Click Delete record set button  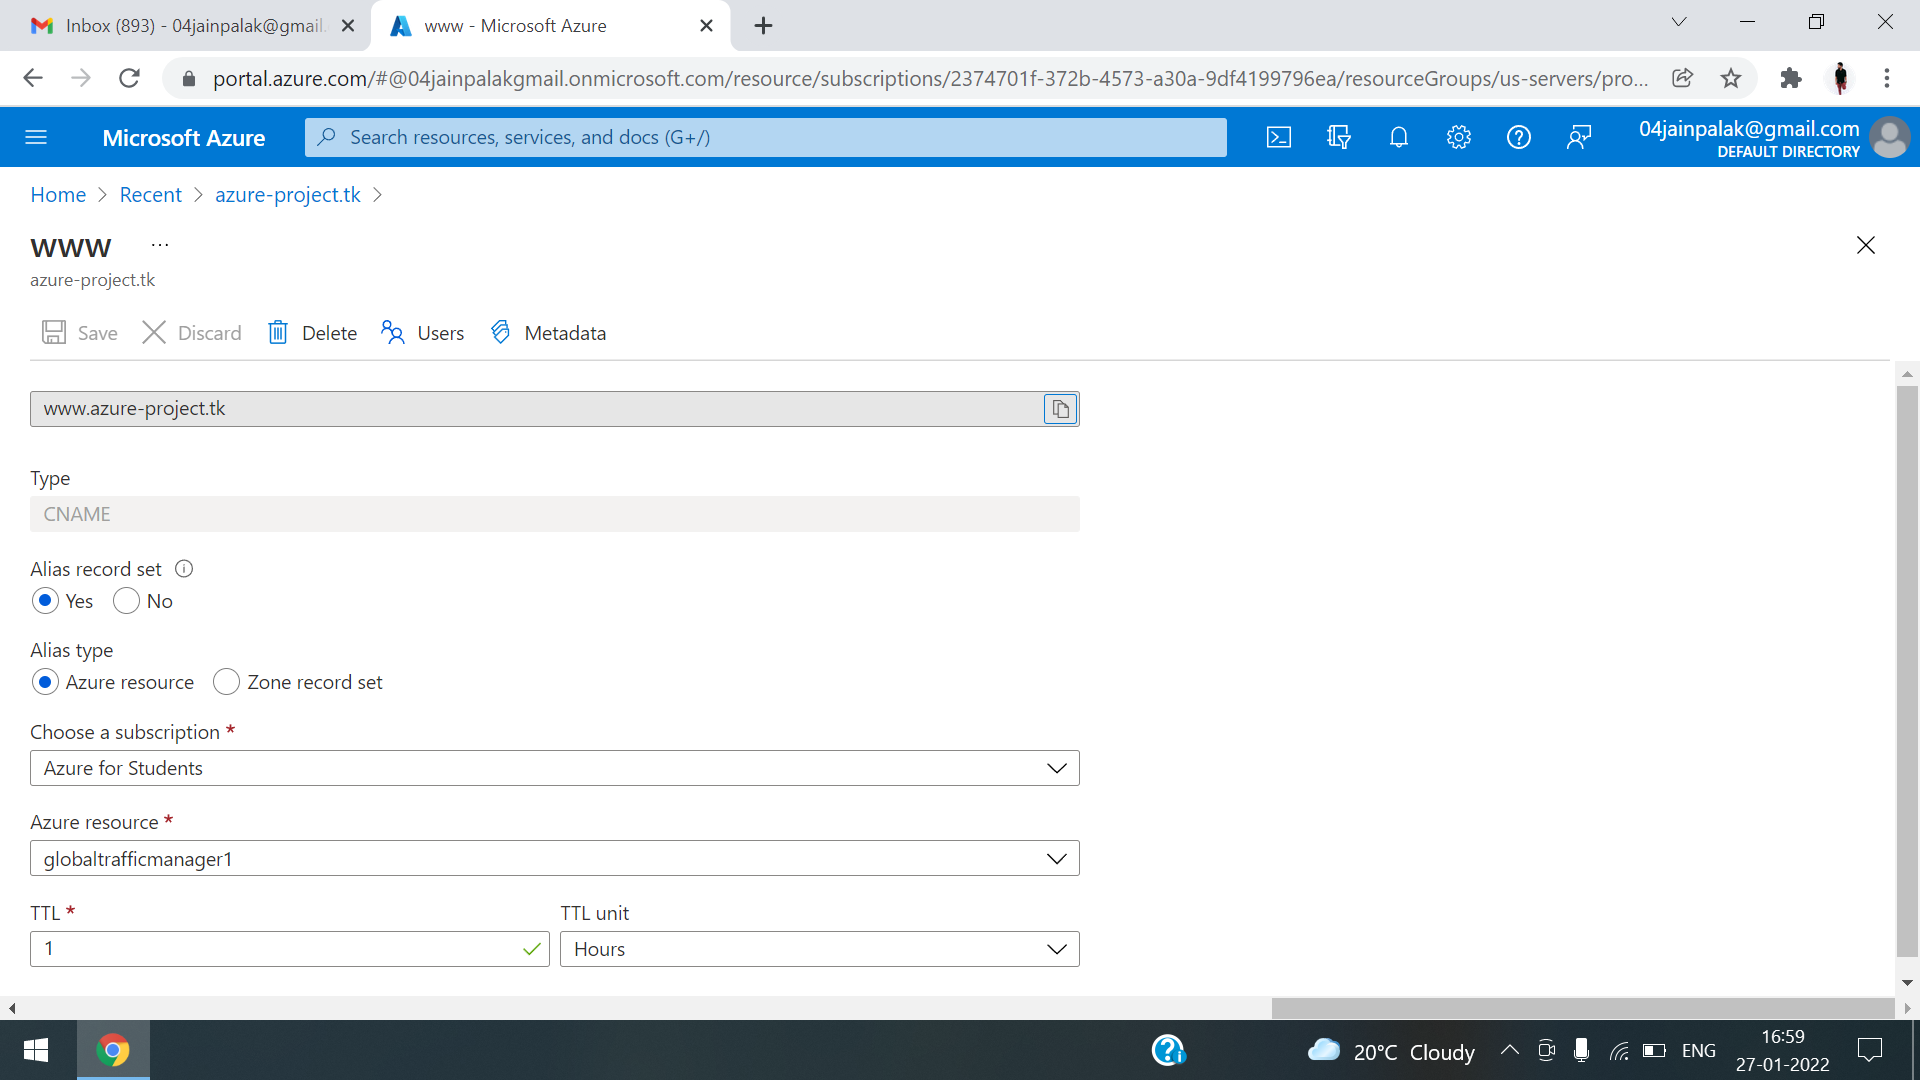(313, 333)
